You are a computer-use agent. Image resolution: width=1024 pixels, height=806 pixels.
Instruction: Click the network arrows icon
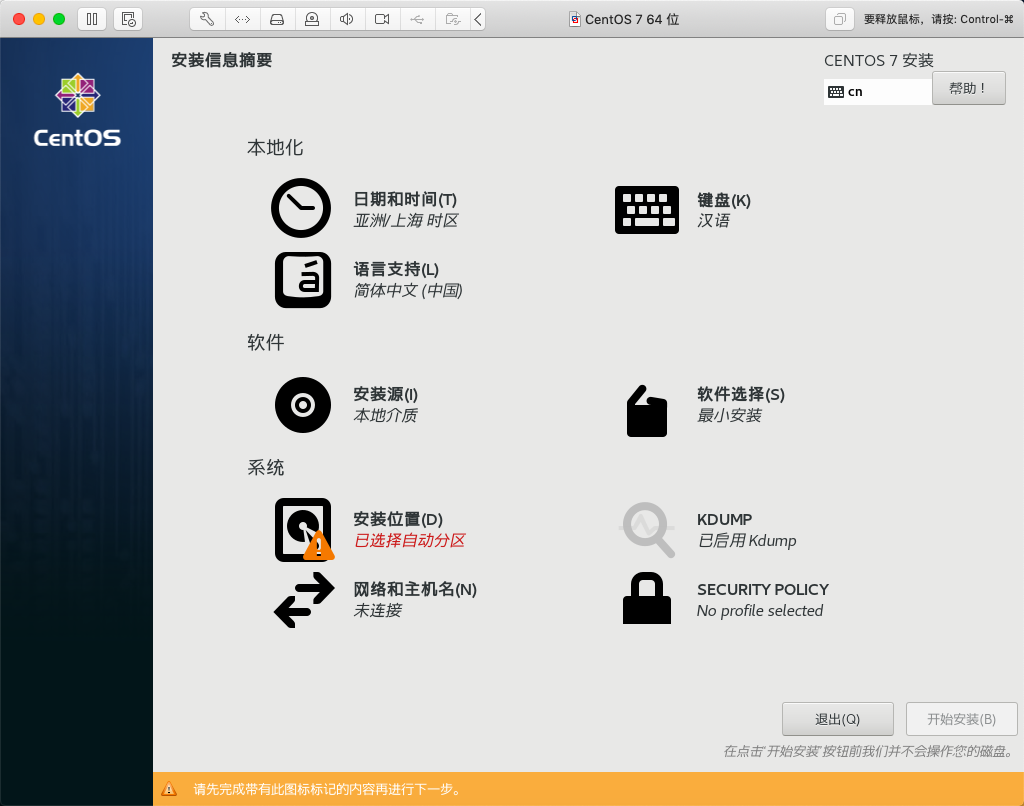pyautogui.click(x=304, y=600)
